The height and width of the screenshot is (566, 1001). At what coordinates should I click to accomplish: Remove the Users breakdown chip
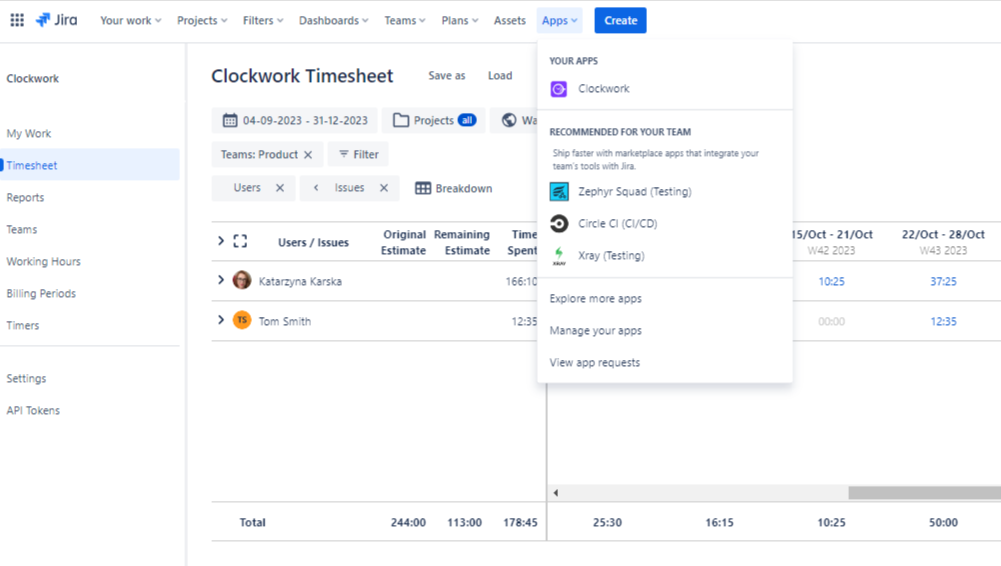coord(280,188)
